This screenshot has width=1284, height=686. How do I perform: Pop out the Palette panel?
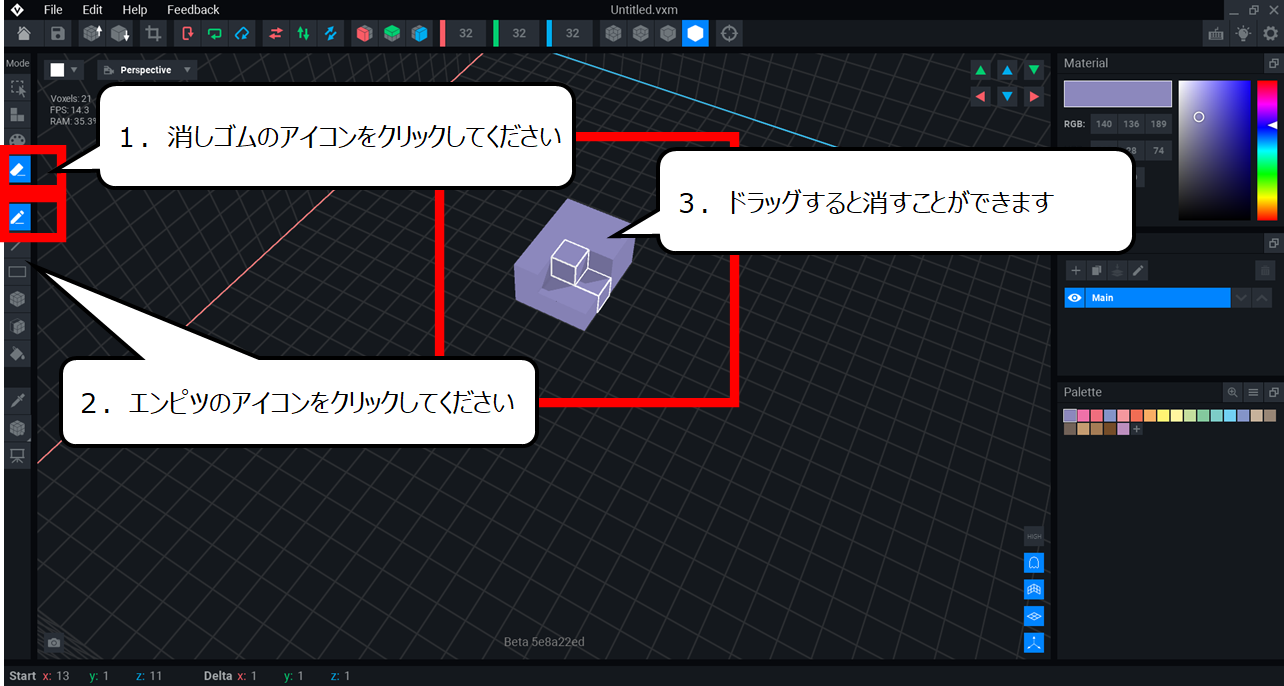coord(1272,392)
